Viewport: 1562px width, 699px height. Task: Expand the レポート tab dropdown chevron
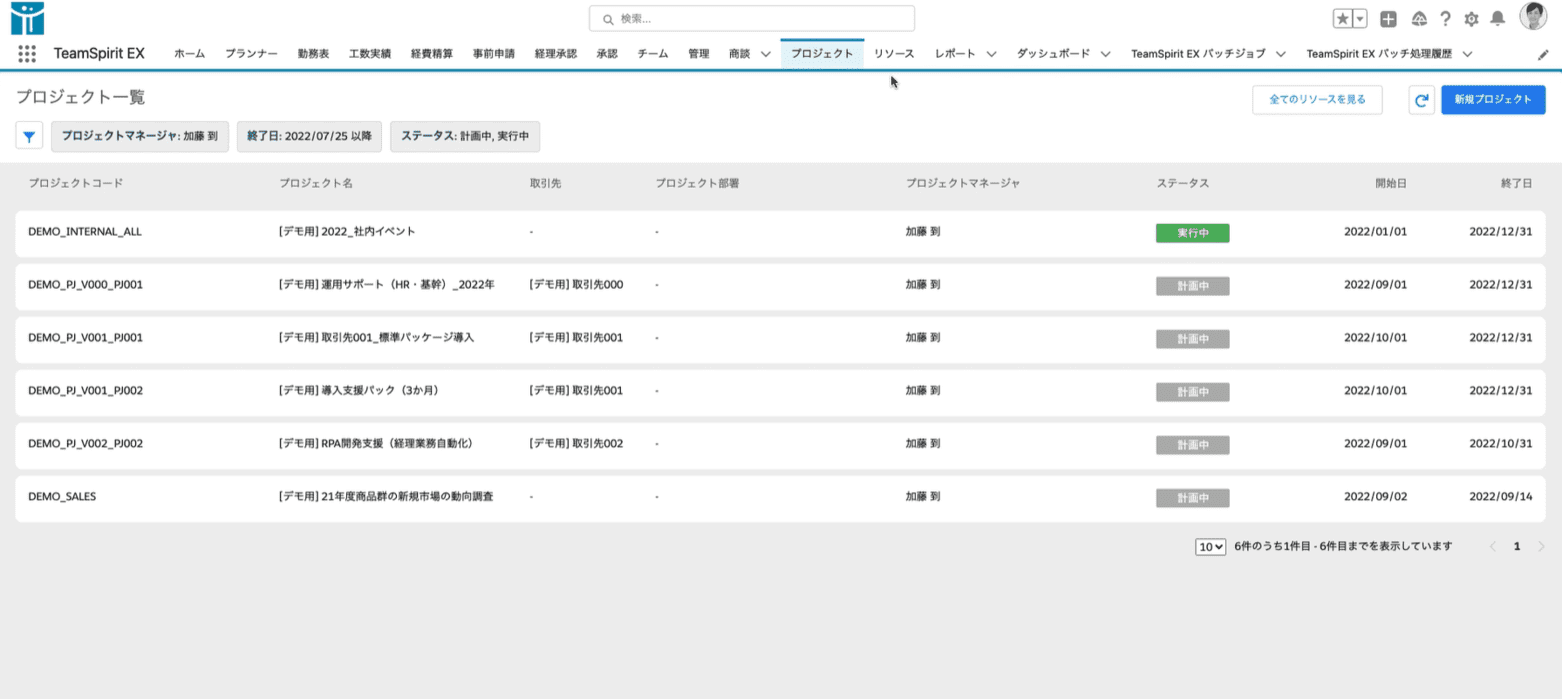(991, 54)
